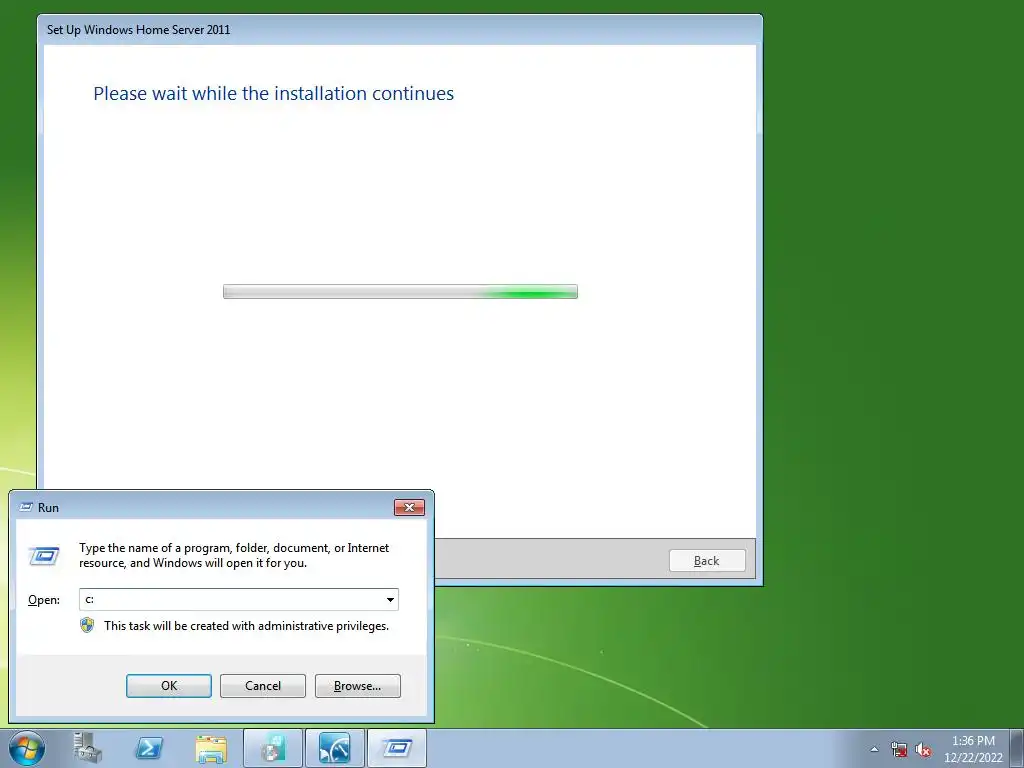
Task: Click the Run dialog title bar text
Action: tap(48, 507)
